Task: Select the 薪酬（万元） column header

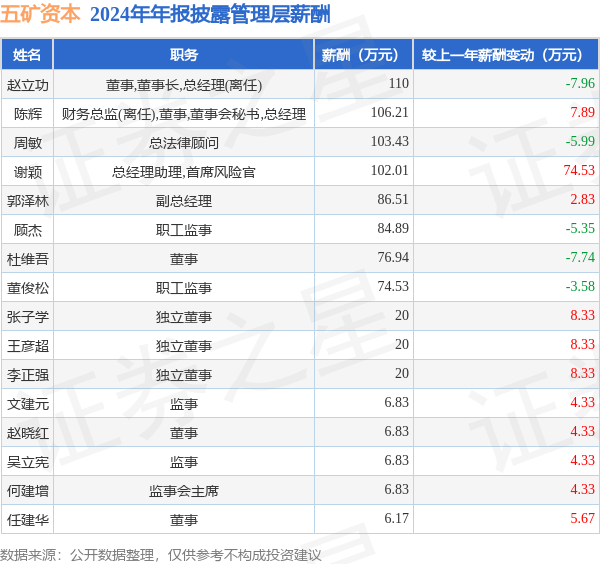Action: click(x=364, y=54)
